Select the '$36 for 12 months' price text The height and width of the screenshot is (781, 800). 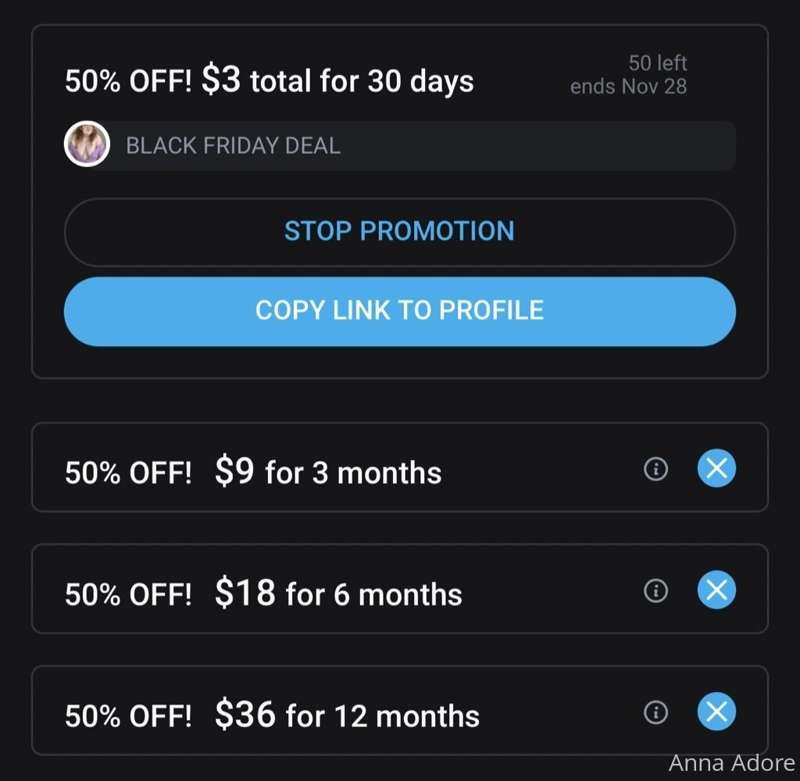click(347, 715)
